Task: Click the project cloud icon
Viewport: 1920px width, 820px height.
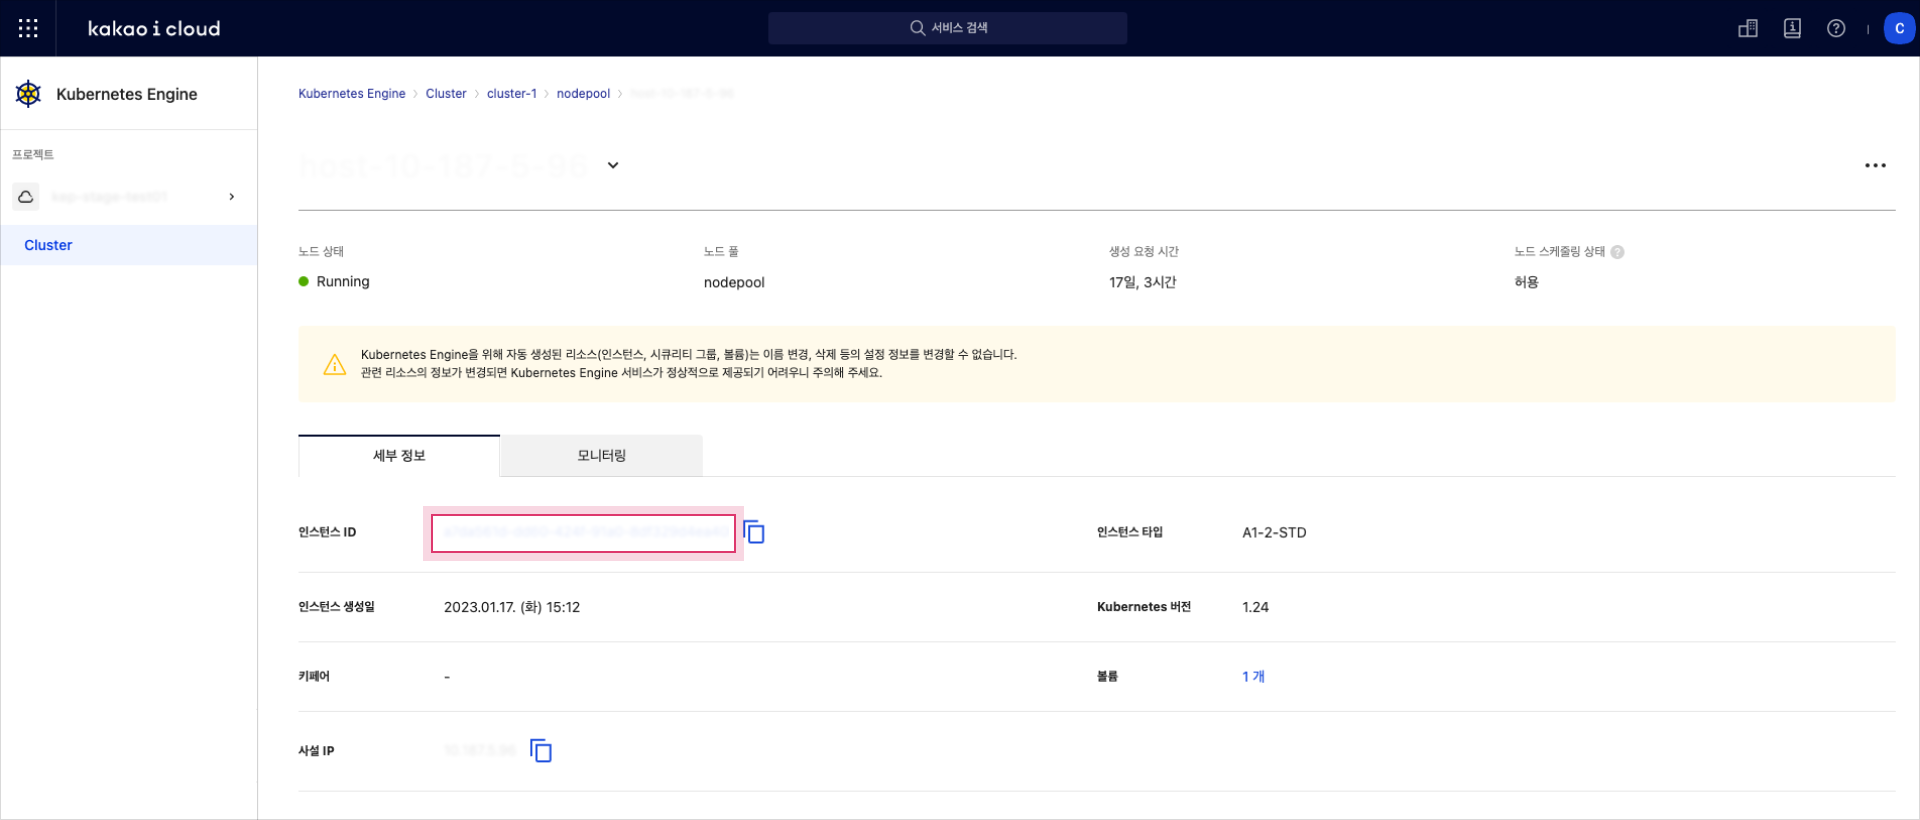Action: pos(26,197)
